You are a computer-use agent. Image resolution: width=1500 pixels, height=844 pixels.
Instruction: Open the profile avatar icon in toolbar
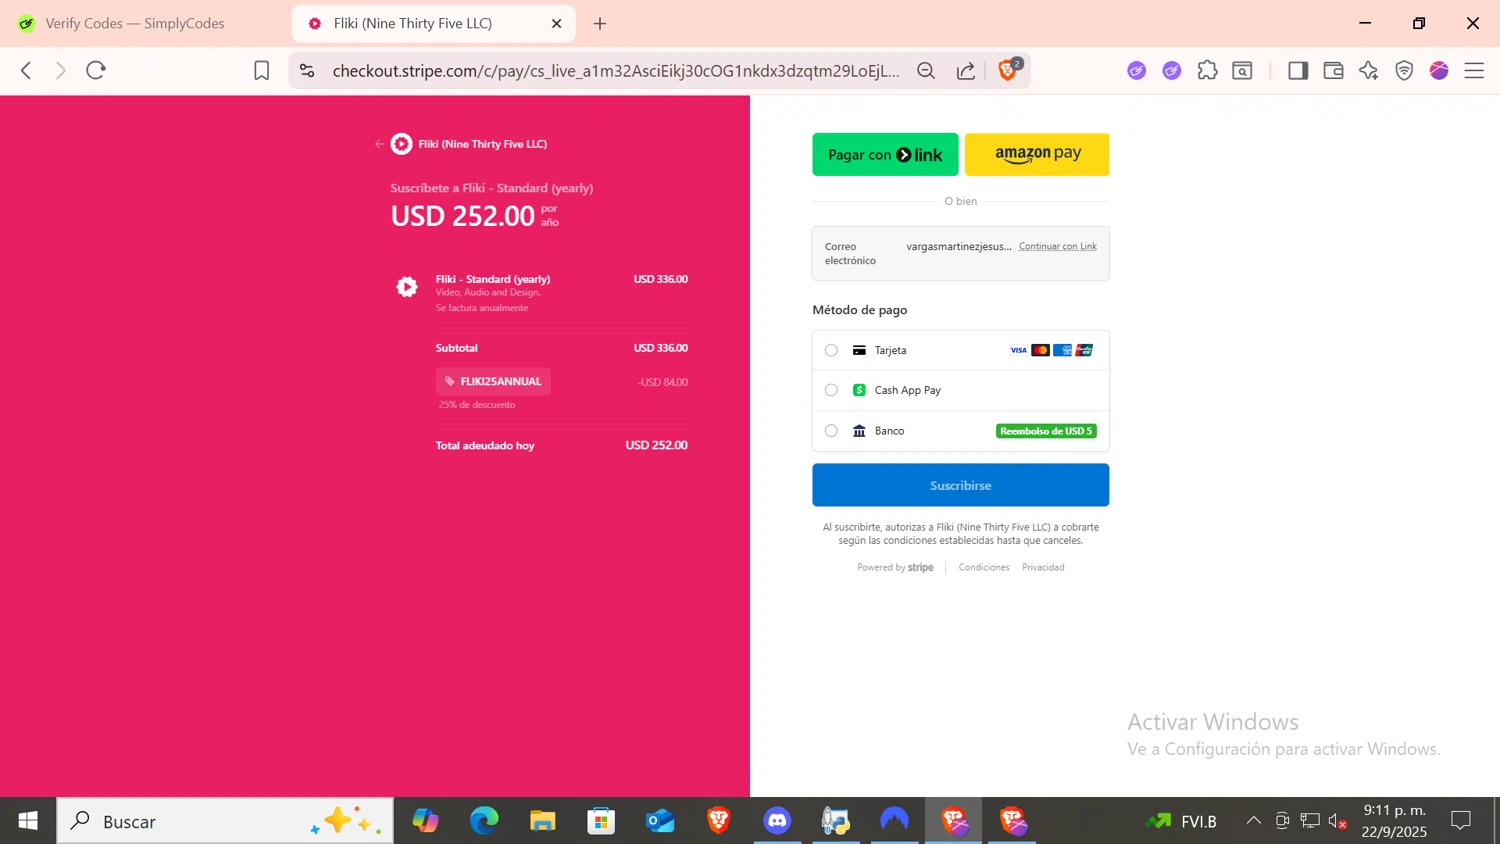(1439, 70)
